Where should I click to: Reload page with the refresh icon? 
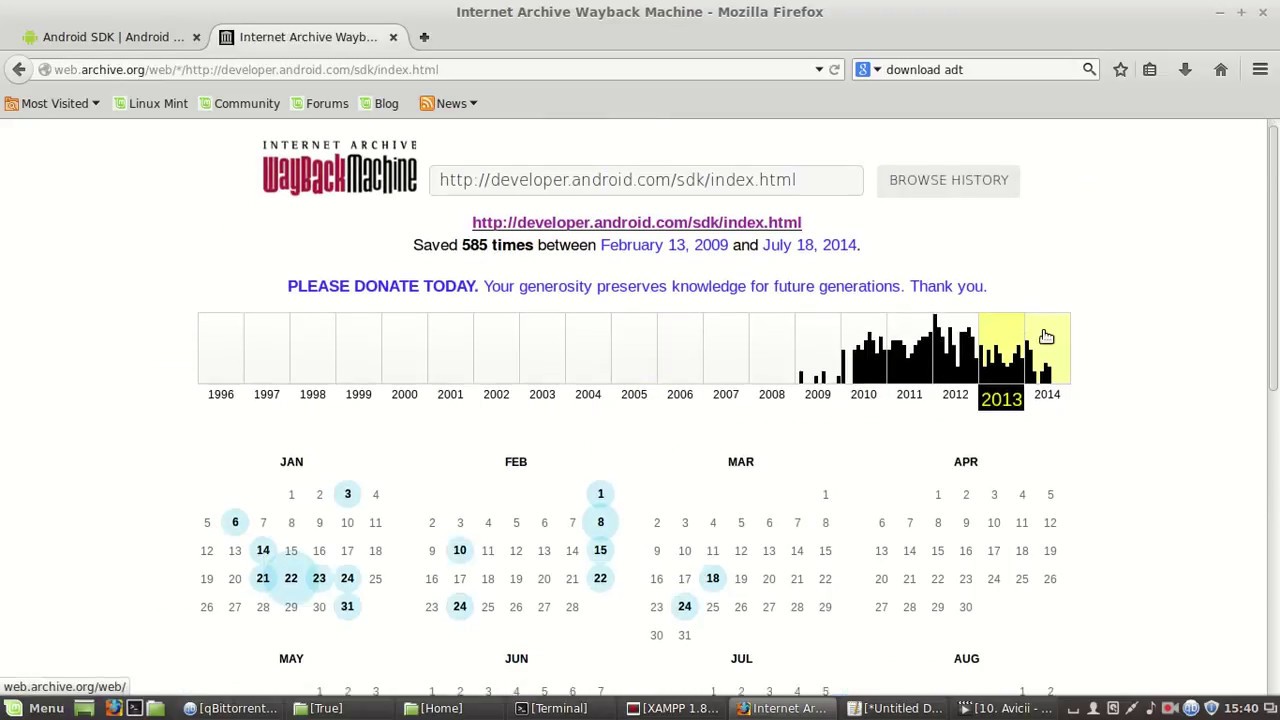tap(834, 70)
